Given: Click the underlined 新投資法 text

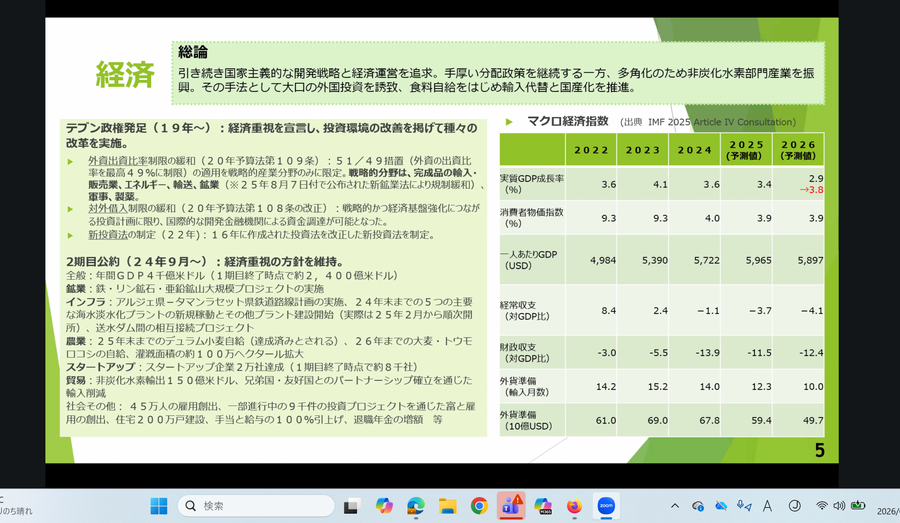Looking at the screenshot, I should point(108,235).
